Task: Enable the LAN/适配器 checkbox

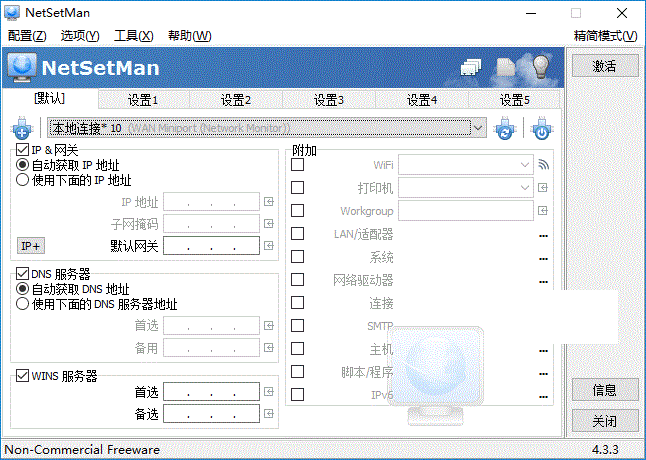Action: pos(297,234)
